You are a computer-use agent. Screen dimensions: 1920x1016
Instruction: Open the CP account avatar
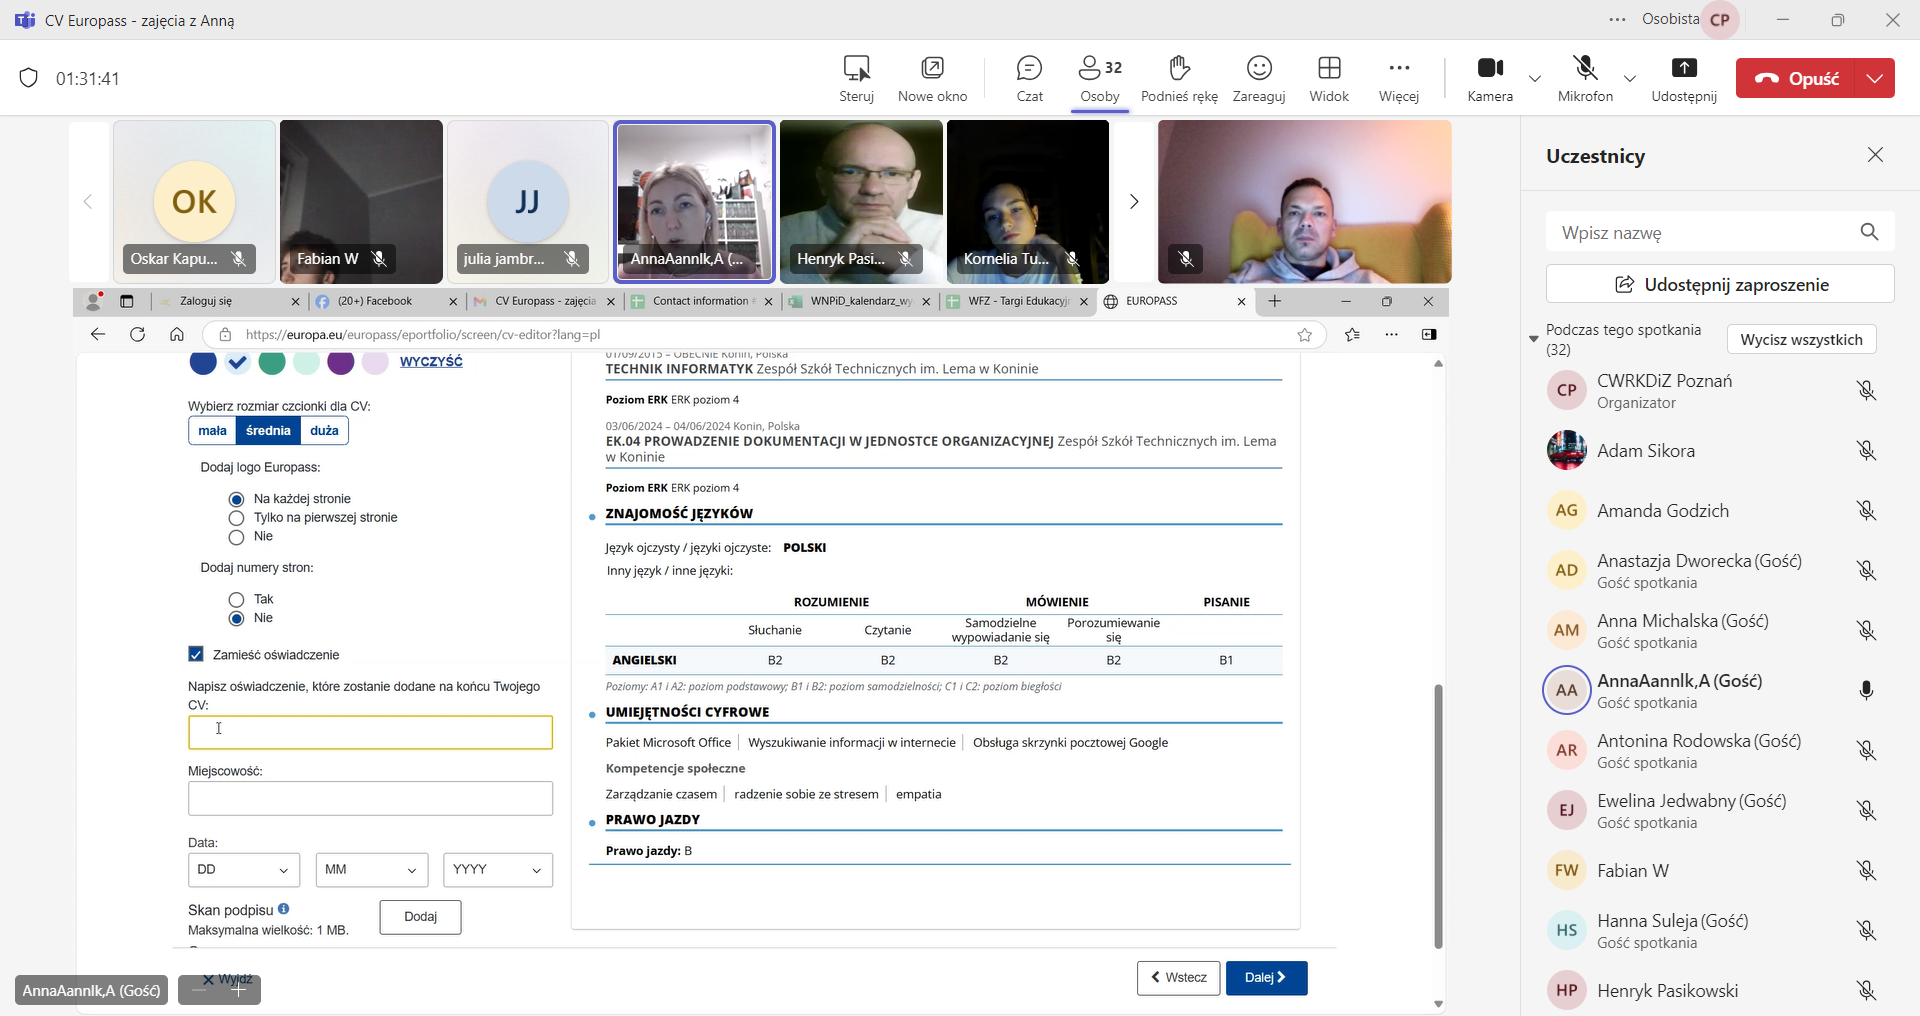click(x=1720, y=19)
